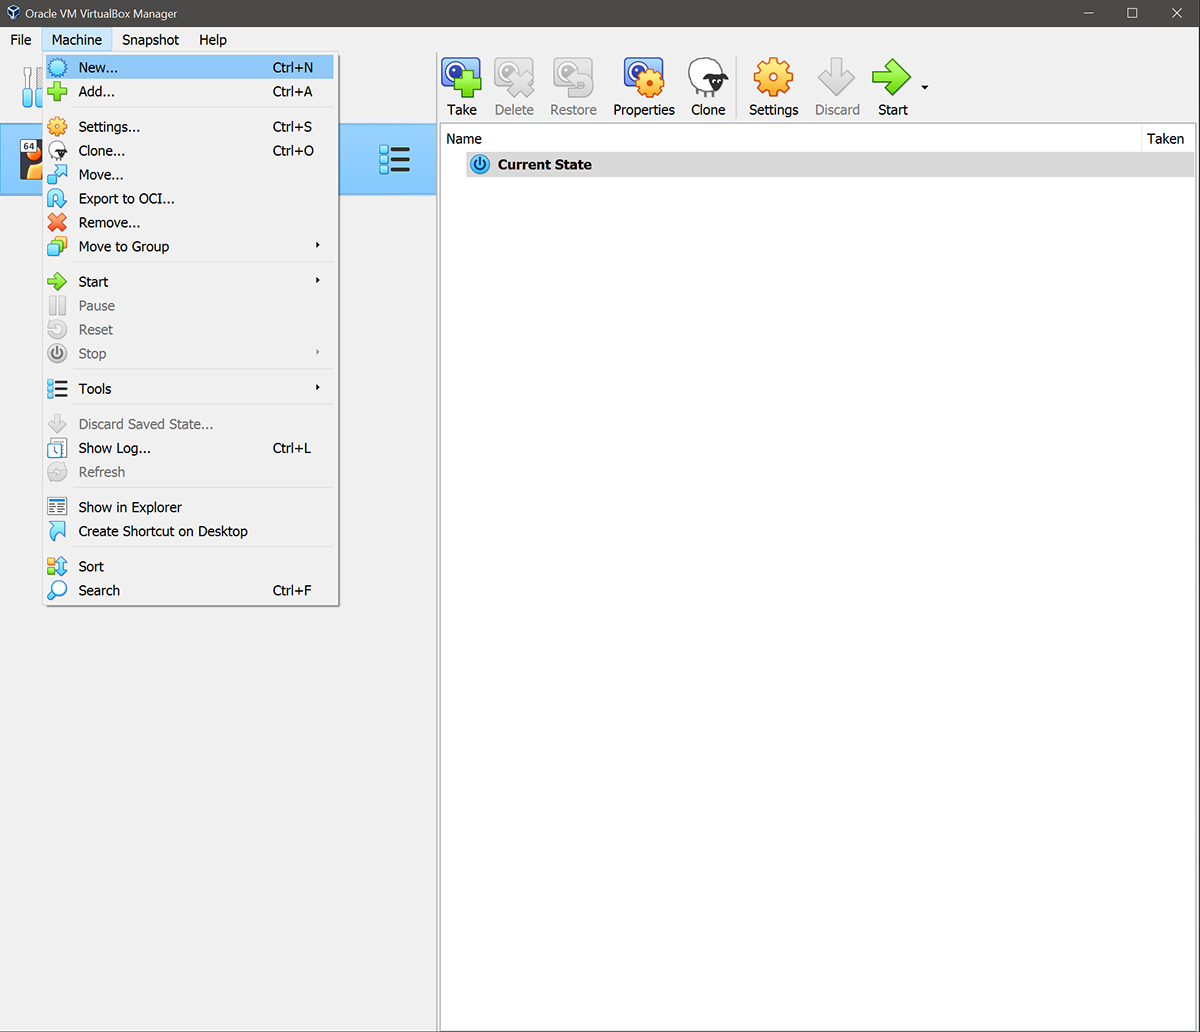Click the Discard toolbar icon
Viewport: 1200px width, 1032px height.
837,77
